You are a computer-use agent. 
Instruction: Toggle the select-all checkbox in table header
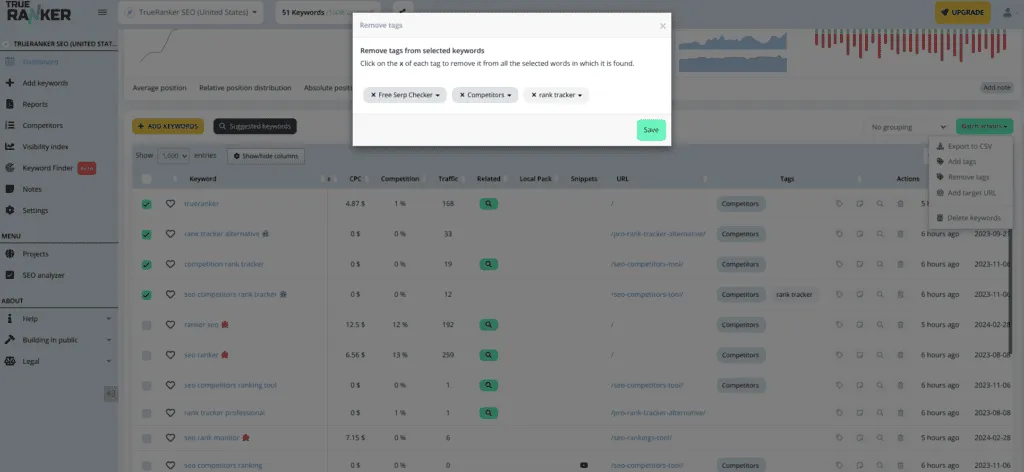(x=146, y=179)
